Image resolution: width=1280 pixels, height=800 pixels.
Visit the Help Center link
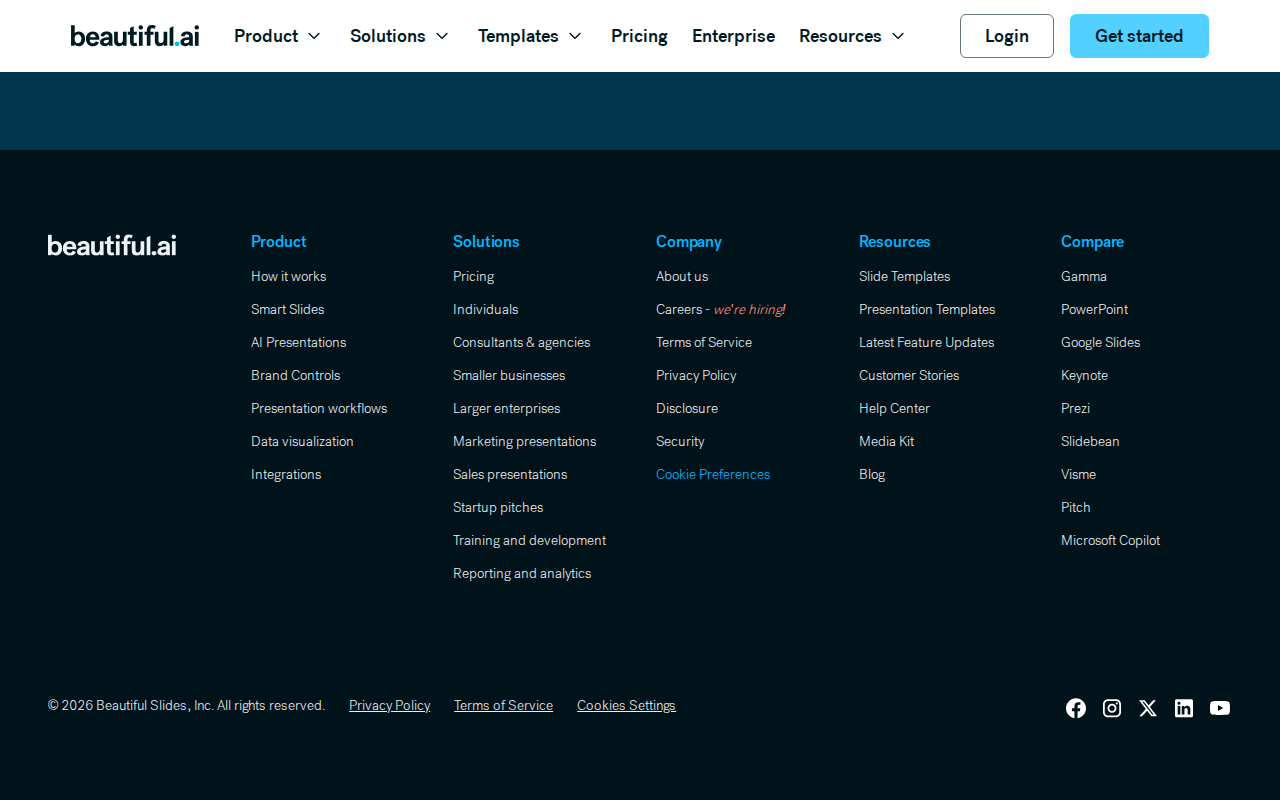(x=894, y=408)
